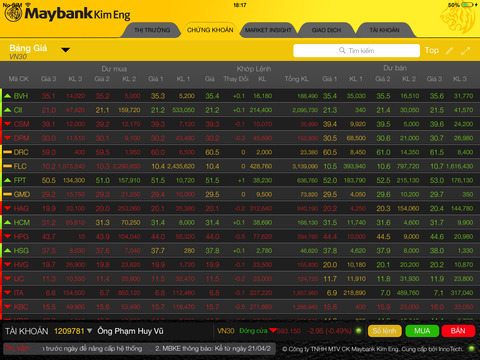Image resolution: width=480 pixels, height=360 pixels.
Task: Click the DRC unchanged dash icon
Action: click(7, 152)
